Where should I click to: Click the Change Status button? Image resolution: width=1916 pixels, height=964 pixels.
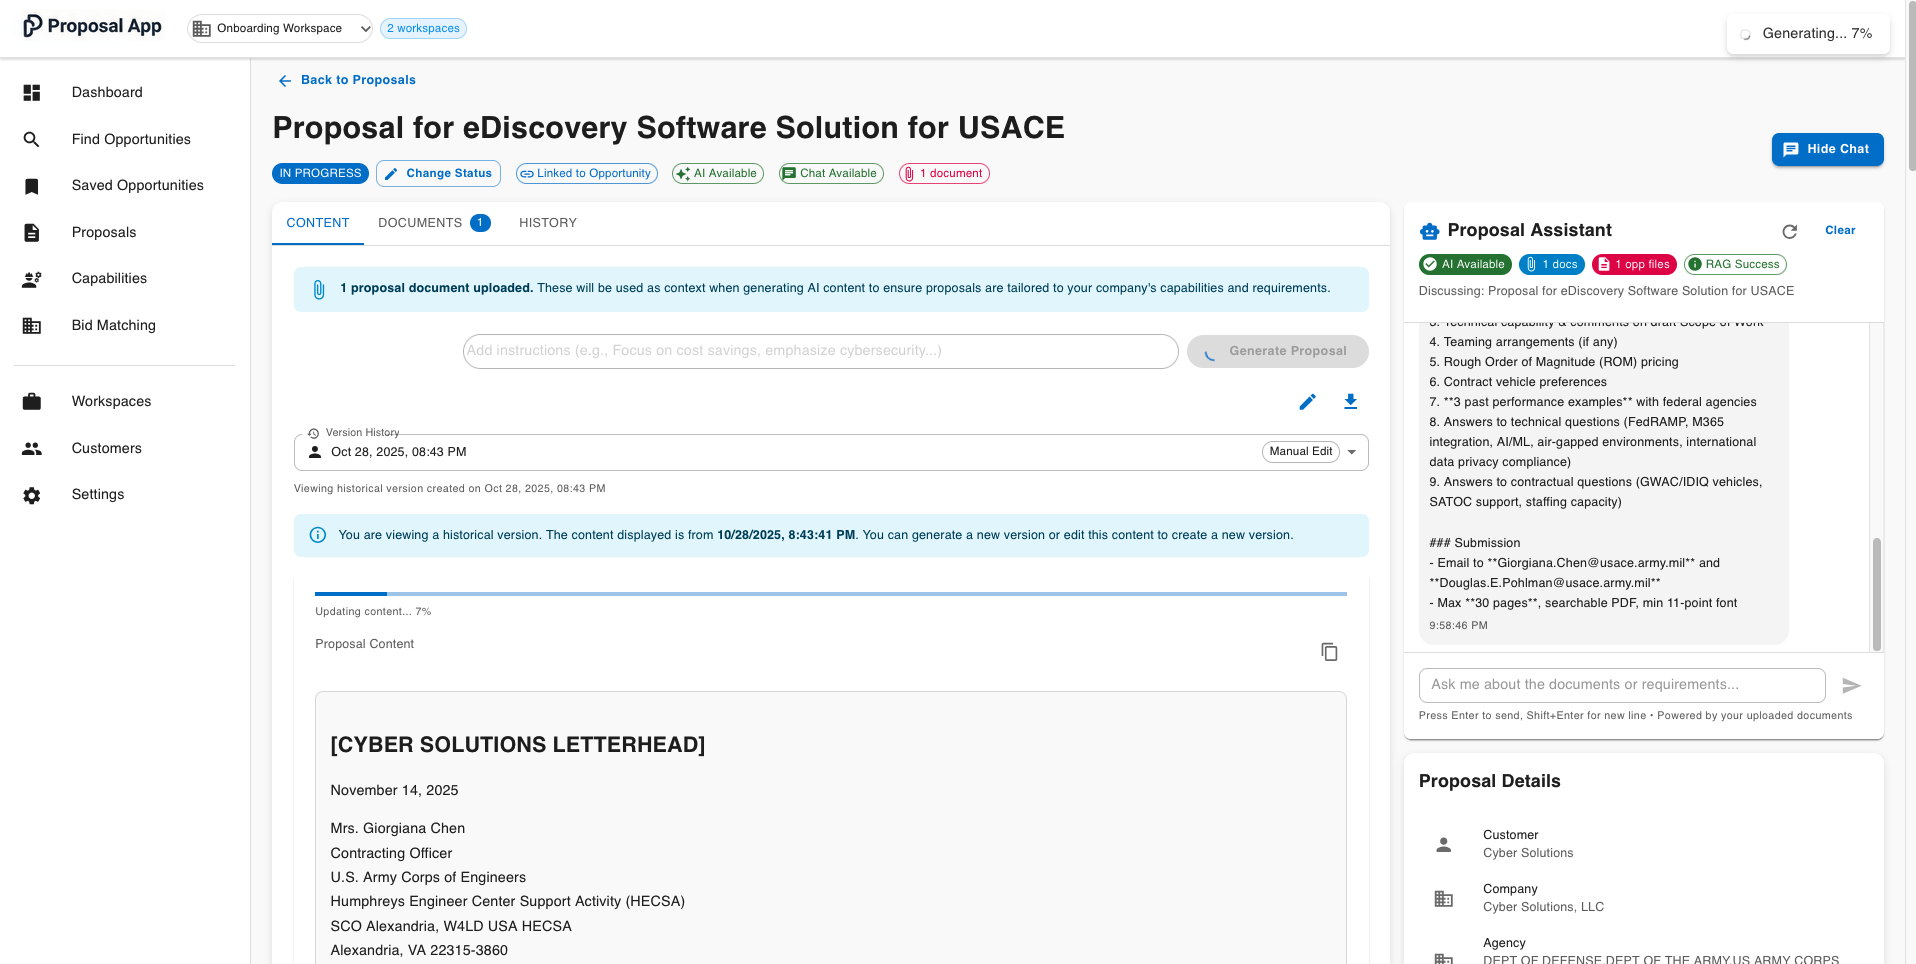point(438,174)
